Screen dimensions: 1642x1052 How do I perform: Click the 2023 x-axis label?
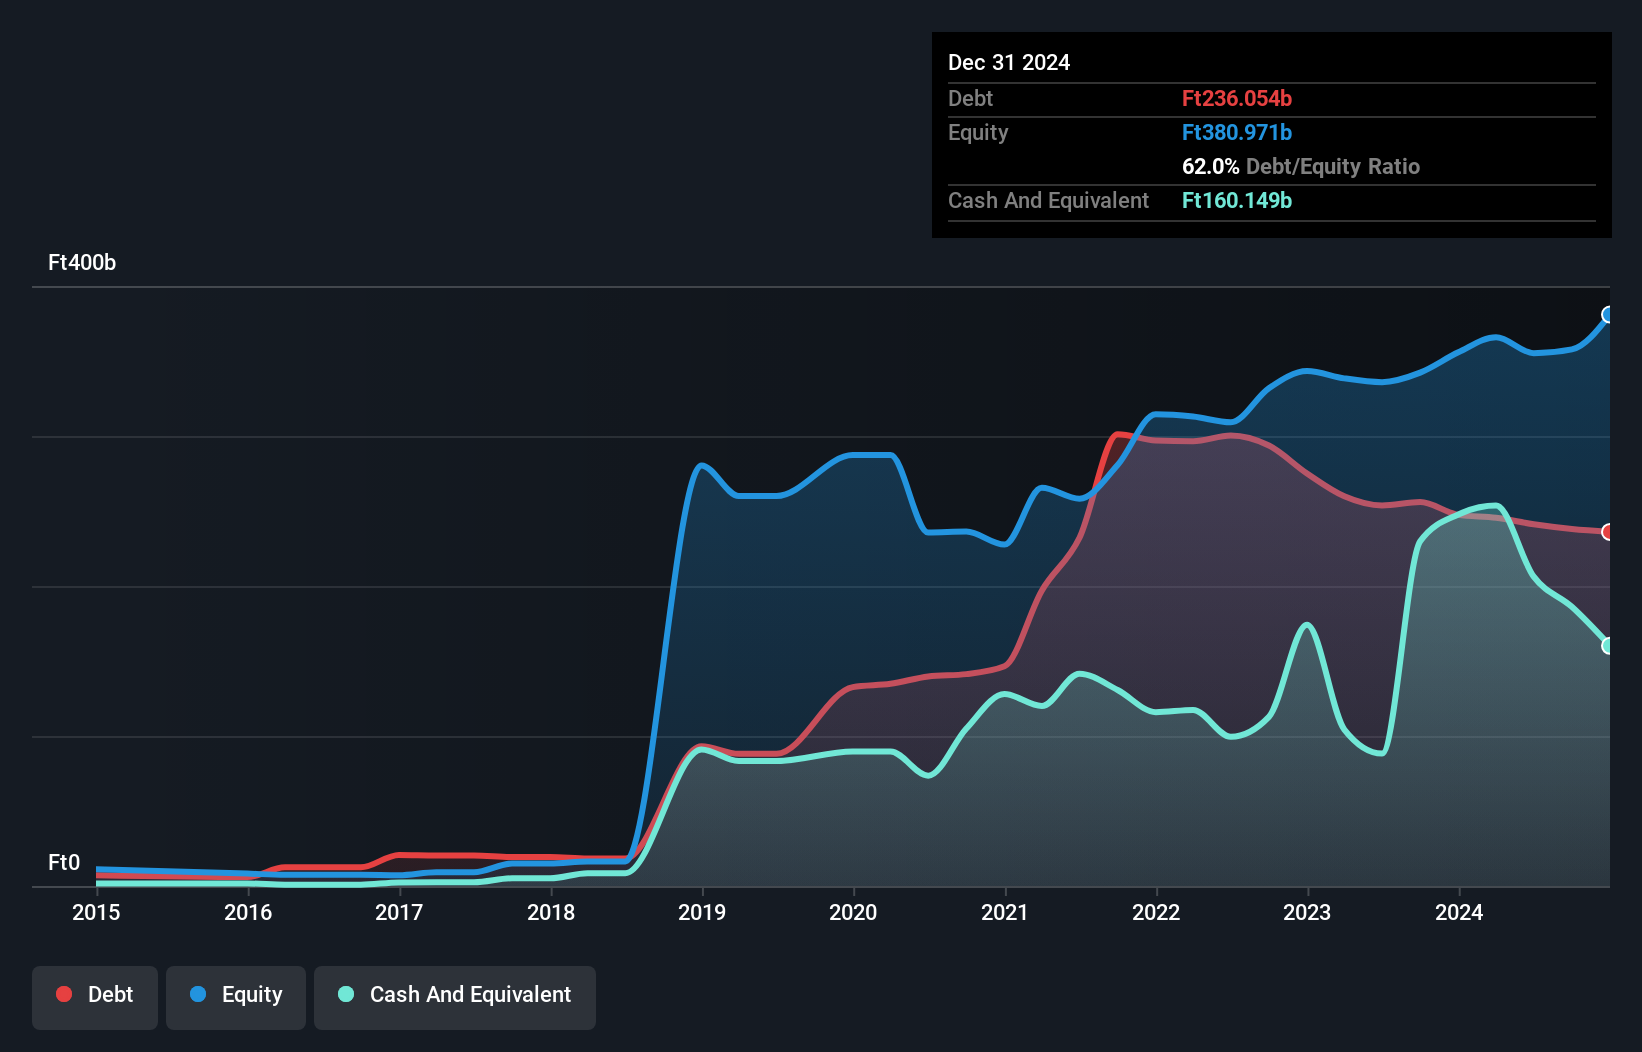(x=1307, y=912)
